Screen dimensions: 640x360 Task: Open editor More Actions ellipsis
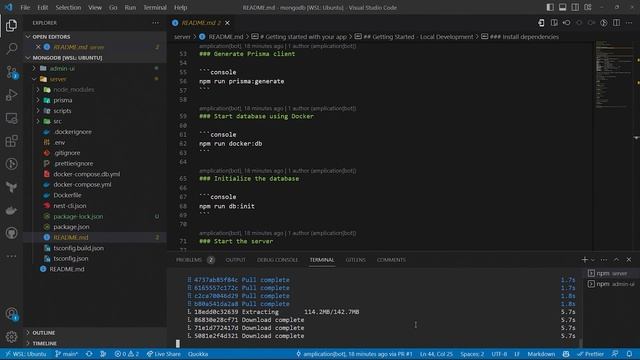click(x=629, y=23)
